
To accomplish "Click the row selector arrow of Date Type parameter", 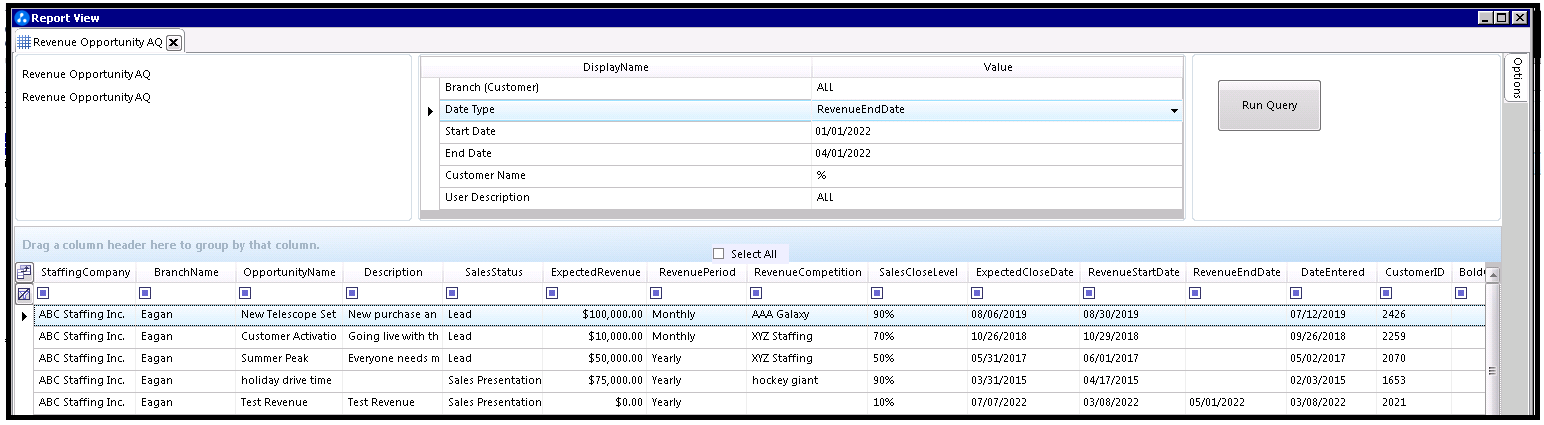I will (430, 110).
